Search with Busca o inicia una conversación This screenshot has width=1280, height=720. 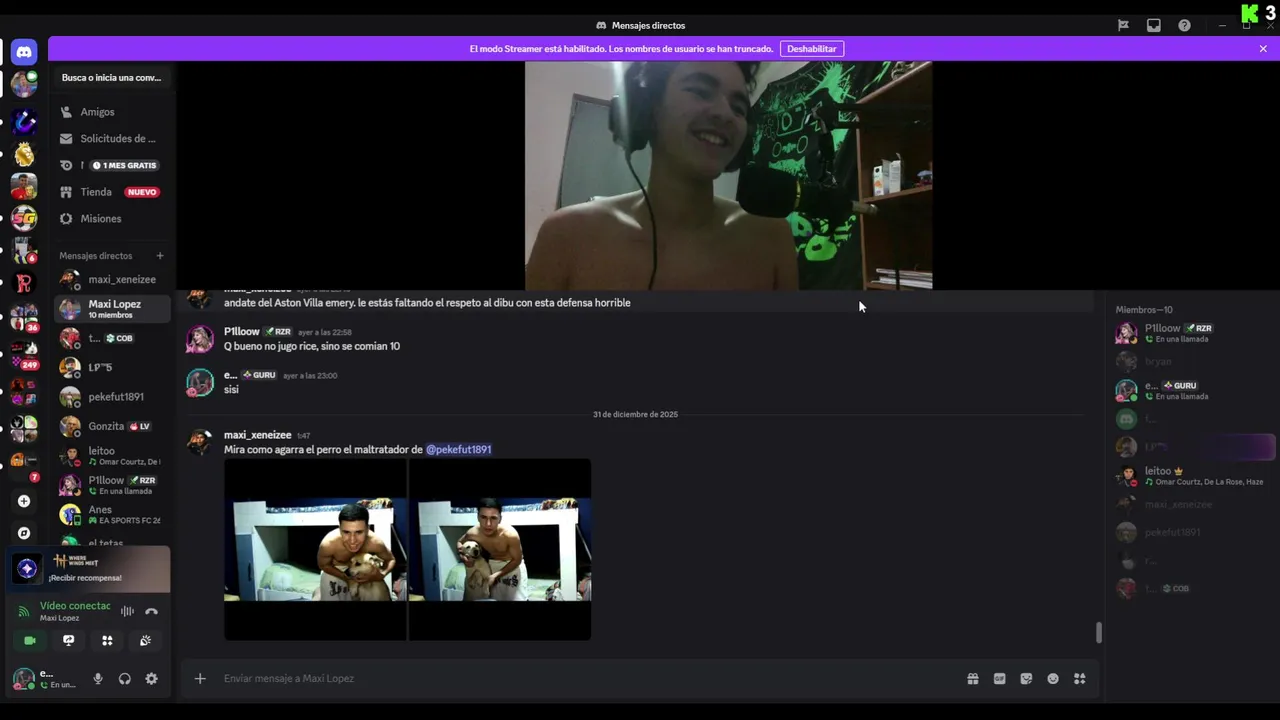[111, 77]
